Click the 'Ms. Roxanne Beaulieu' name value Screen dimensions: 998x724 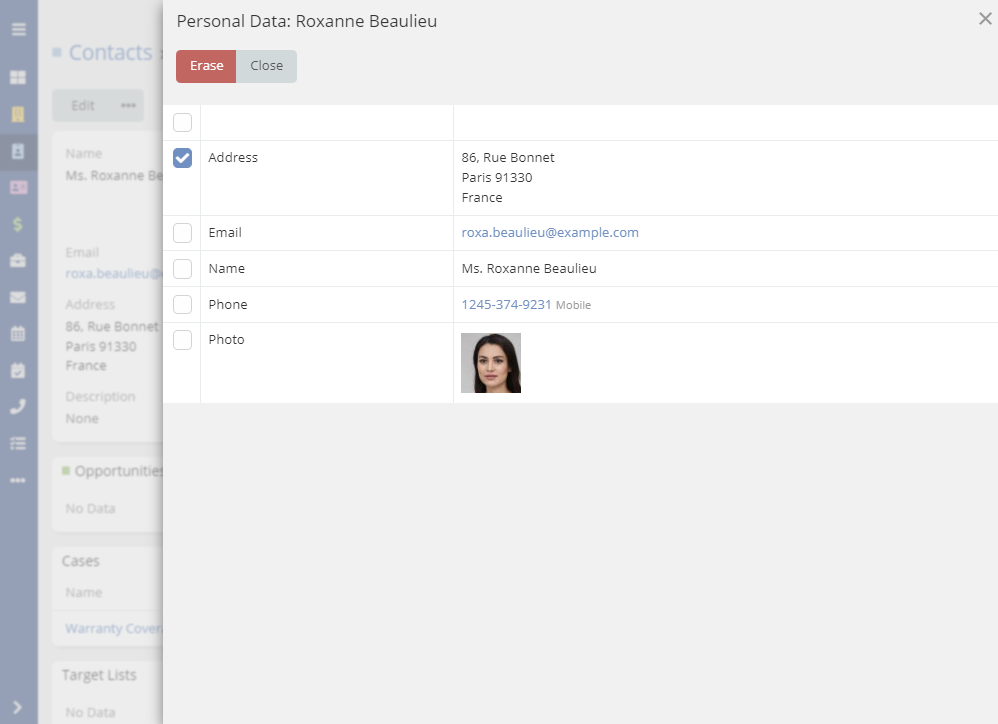point(529,268)
